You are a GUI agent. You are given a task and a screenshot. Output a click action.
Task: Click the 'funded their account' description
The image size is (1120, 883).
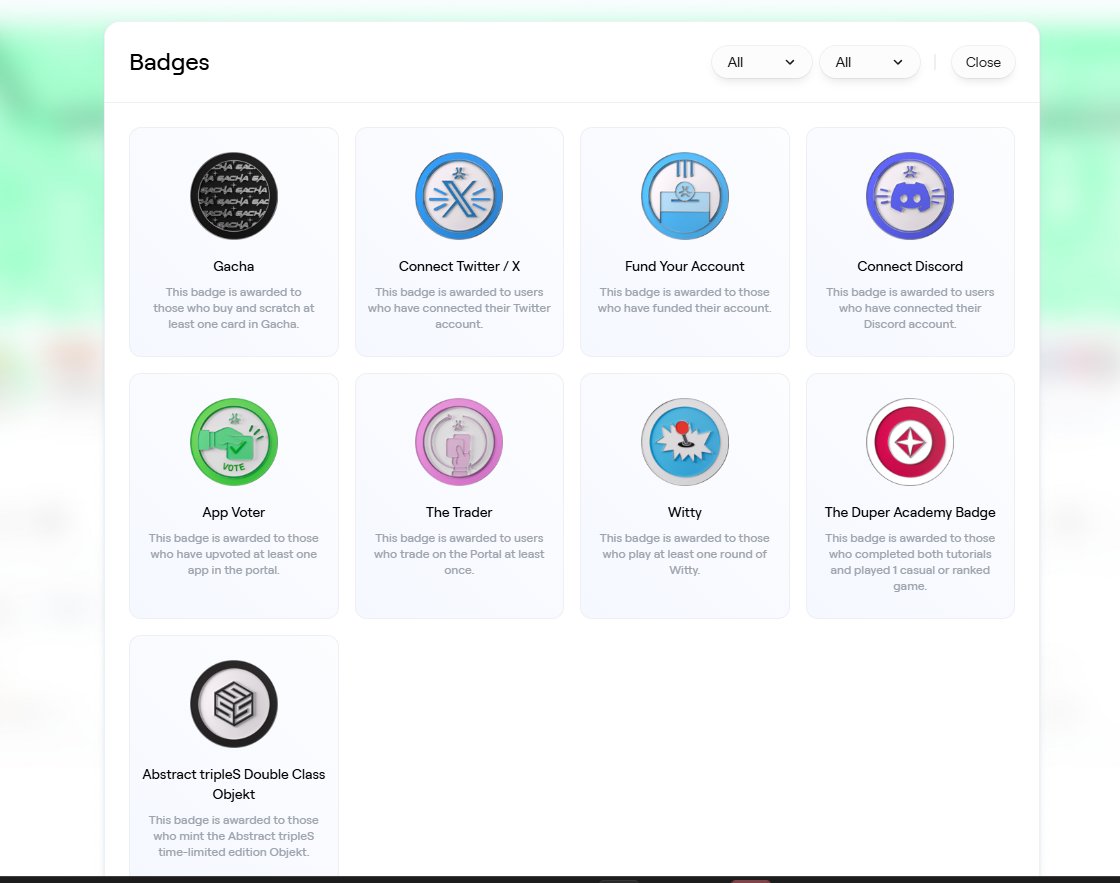pos(685,300)
